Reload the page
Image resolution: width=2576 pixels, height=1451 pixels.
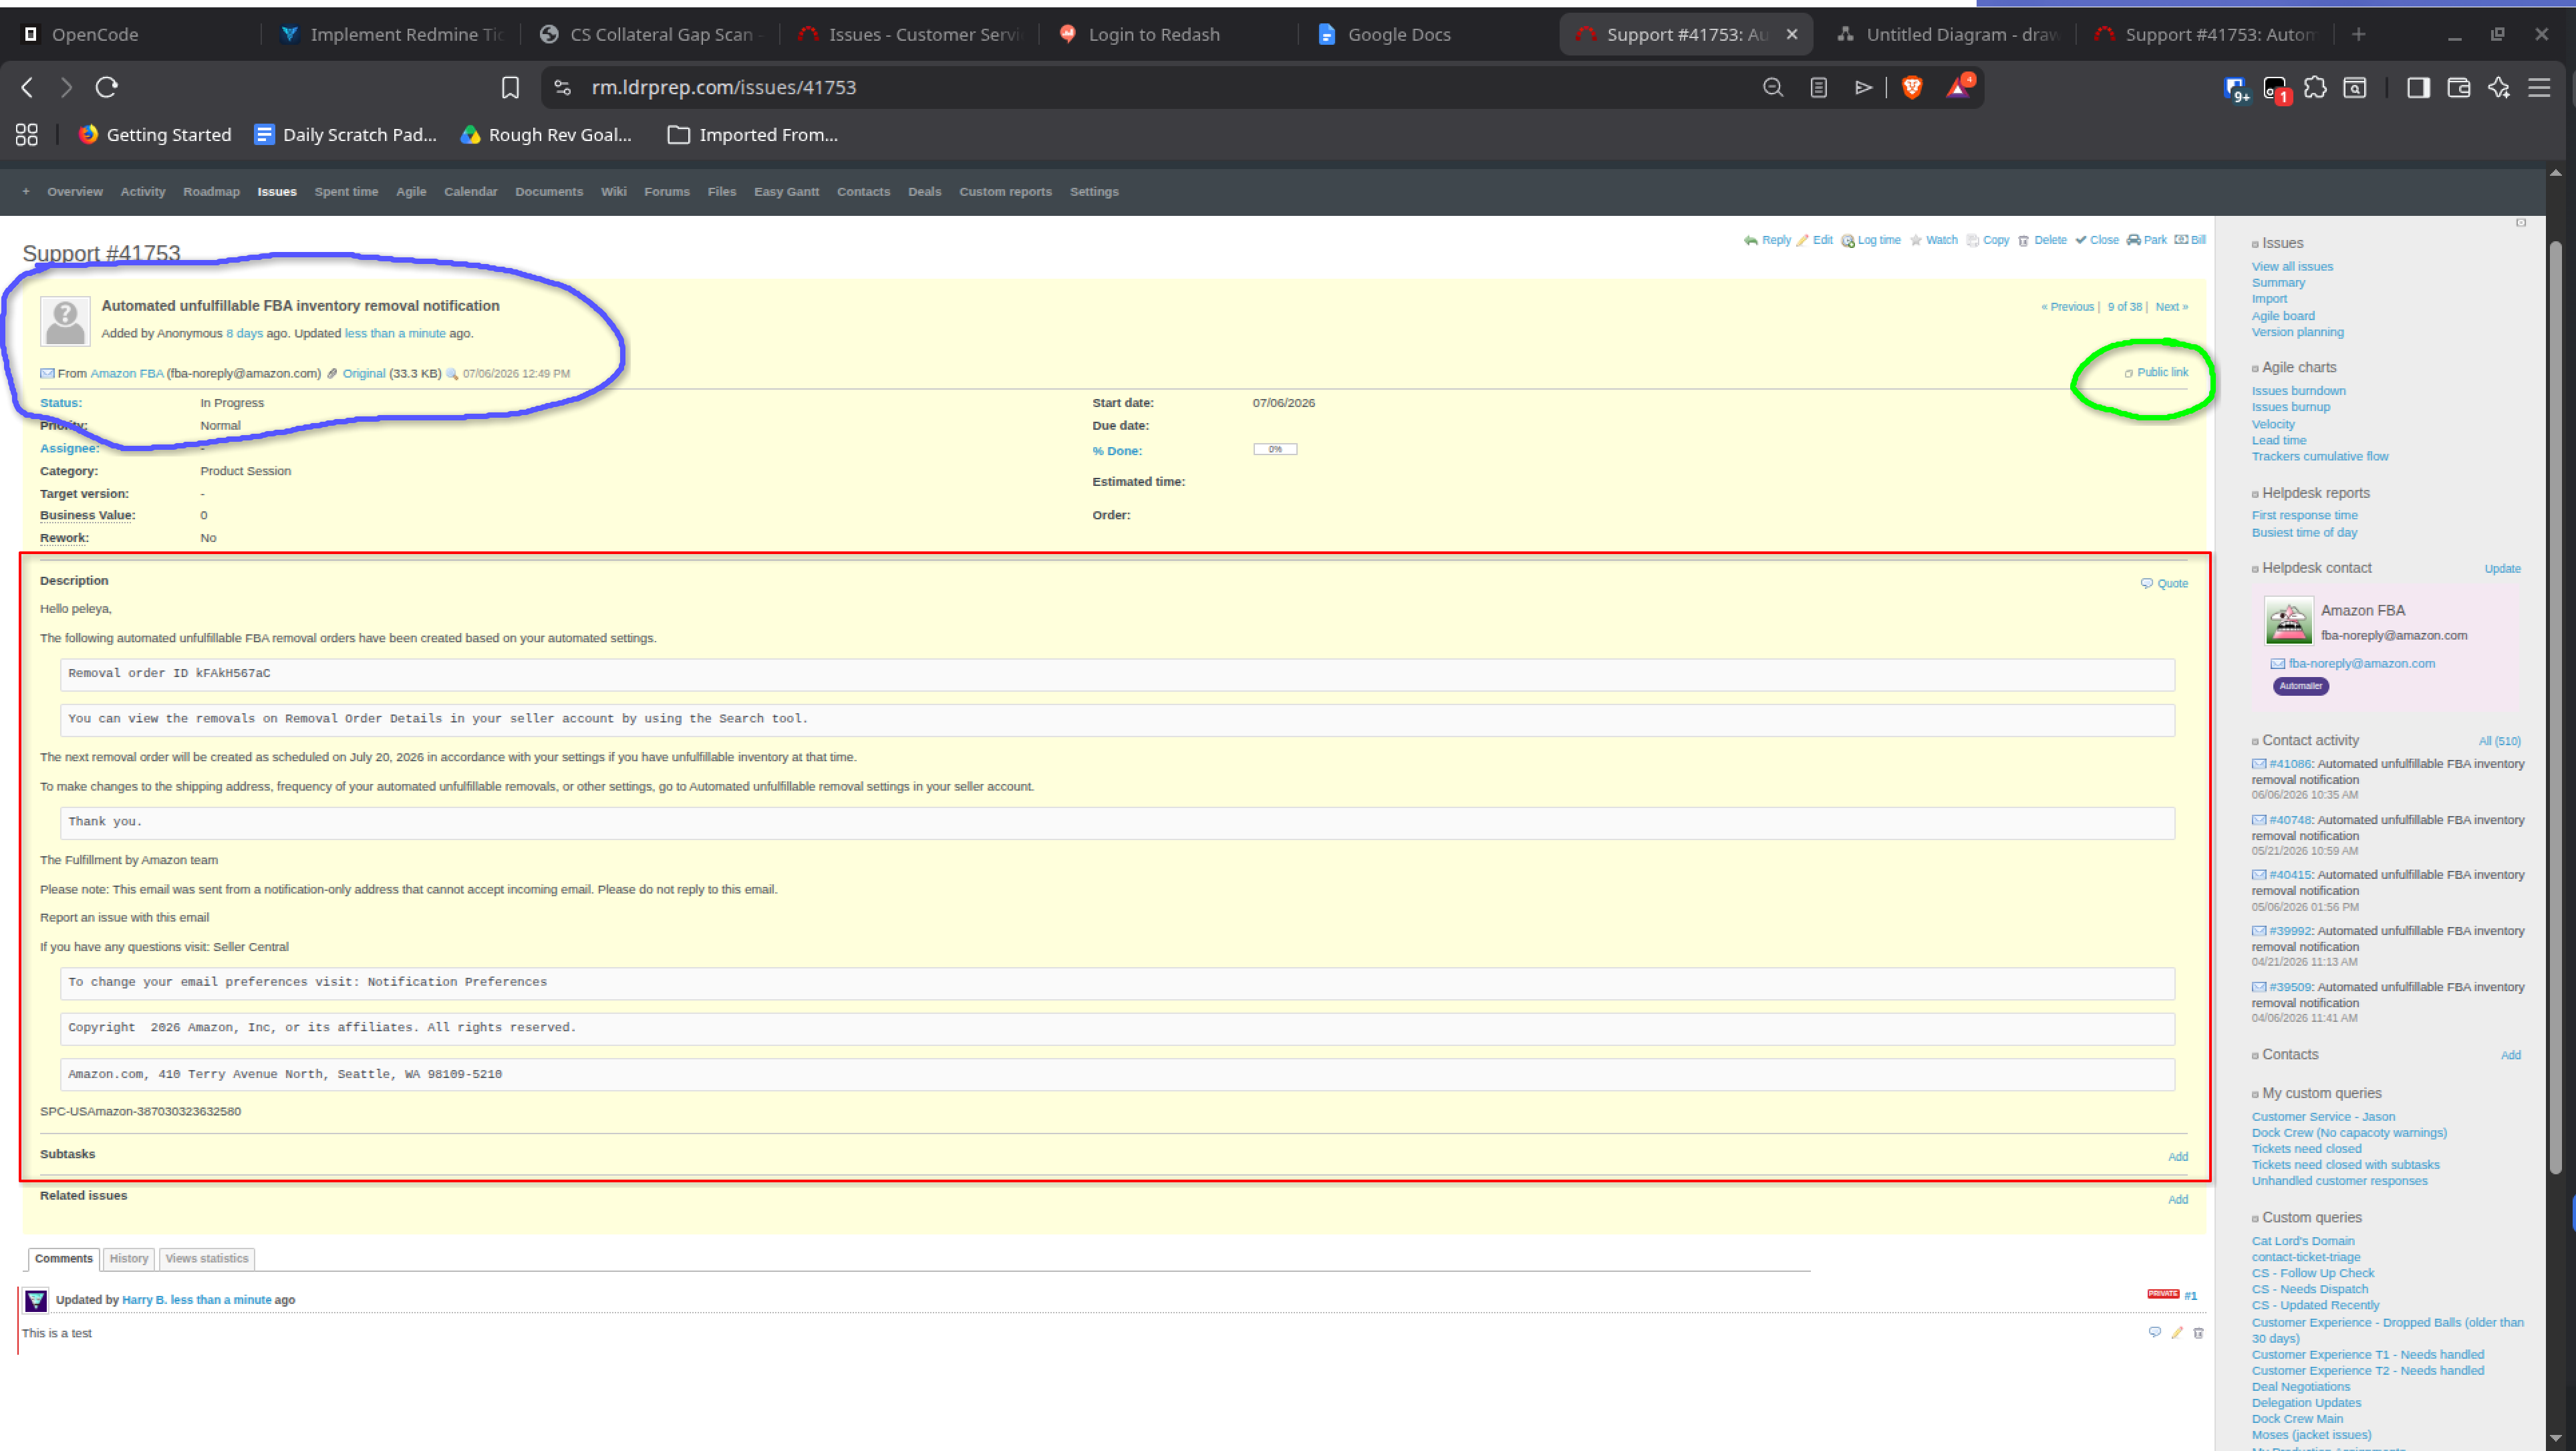[x=107, y=88]
